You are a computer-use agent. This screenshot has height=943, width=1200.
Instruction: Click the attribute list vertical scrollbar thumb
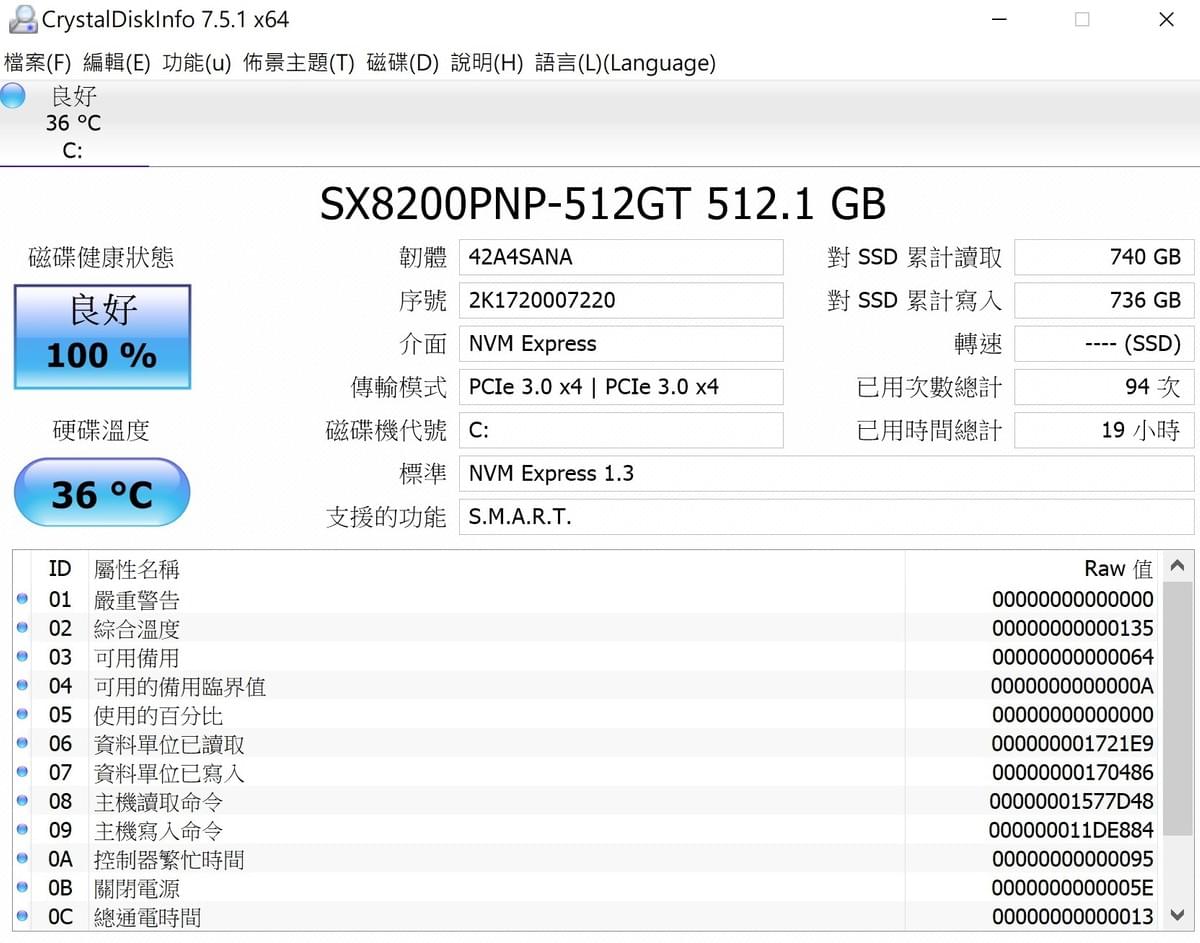[x=1180, y=708]
